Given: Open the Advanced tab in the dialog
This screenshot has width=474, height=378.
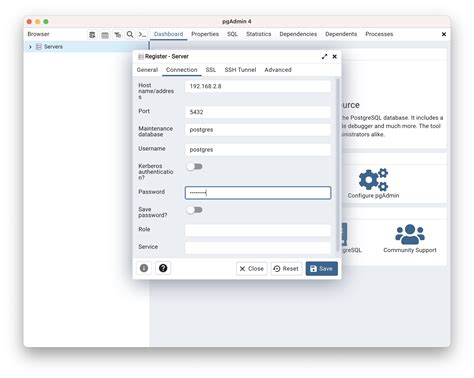Looking at the screenshot, I should [278, 70].
